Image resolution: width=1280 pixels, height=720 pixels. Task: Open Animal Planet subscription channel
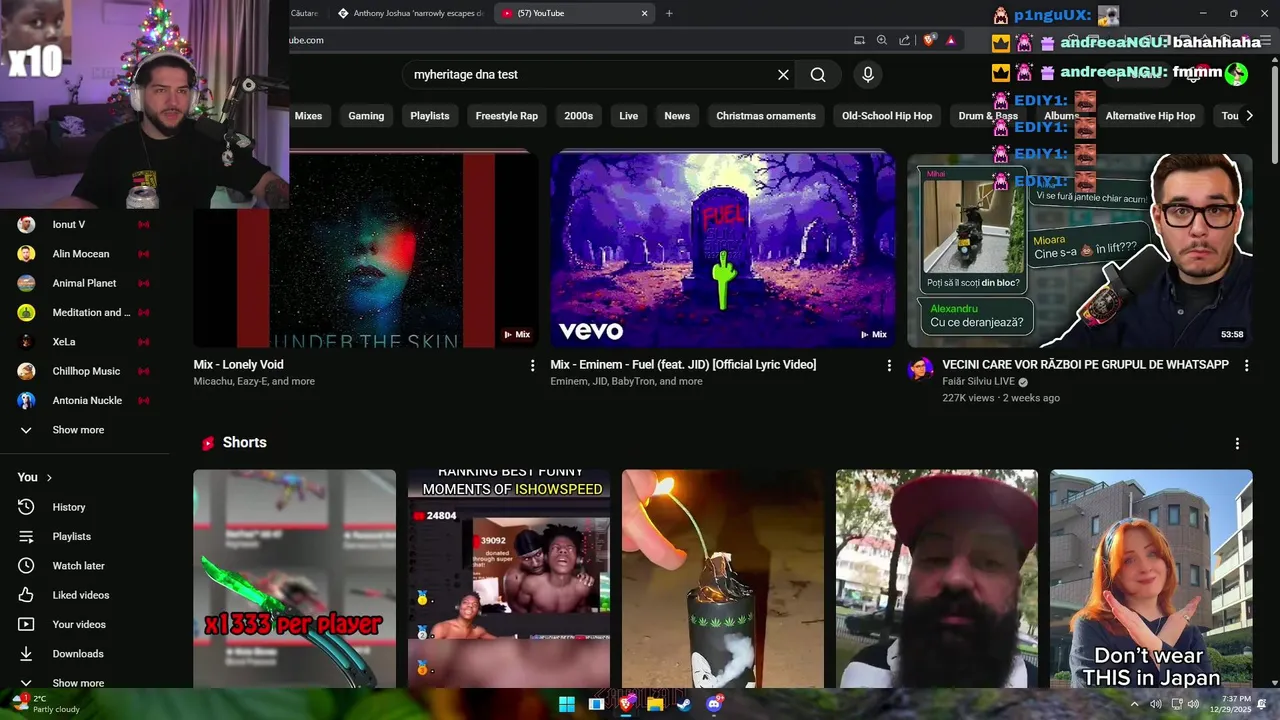pos(84,283)
